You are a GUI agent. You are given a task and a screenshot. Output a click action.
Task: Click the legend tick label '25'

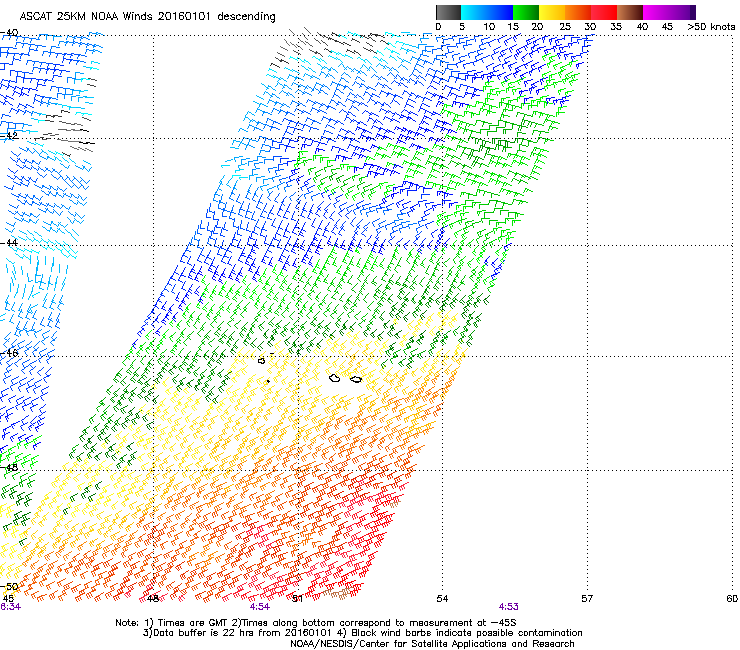(x=565, y=27)
